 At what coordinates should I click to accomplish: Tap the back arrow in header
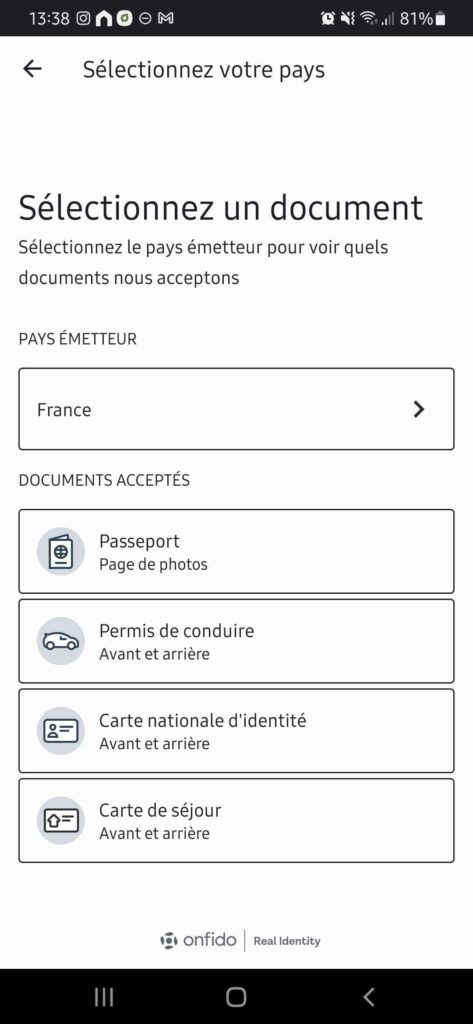(x=32, y=69)
